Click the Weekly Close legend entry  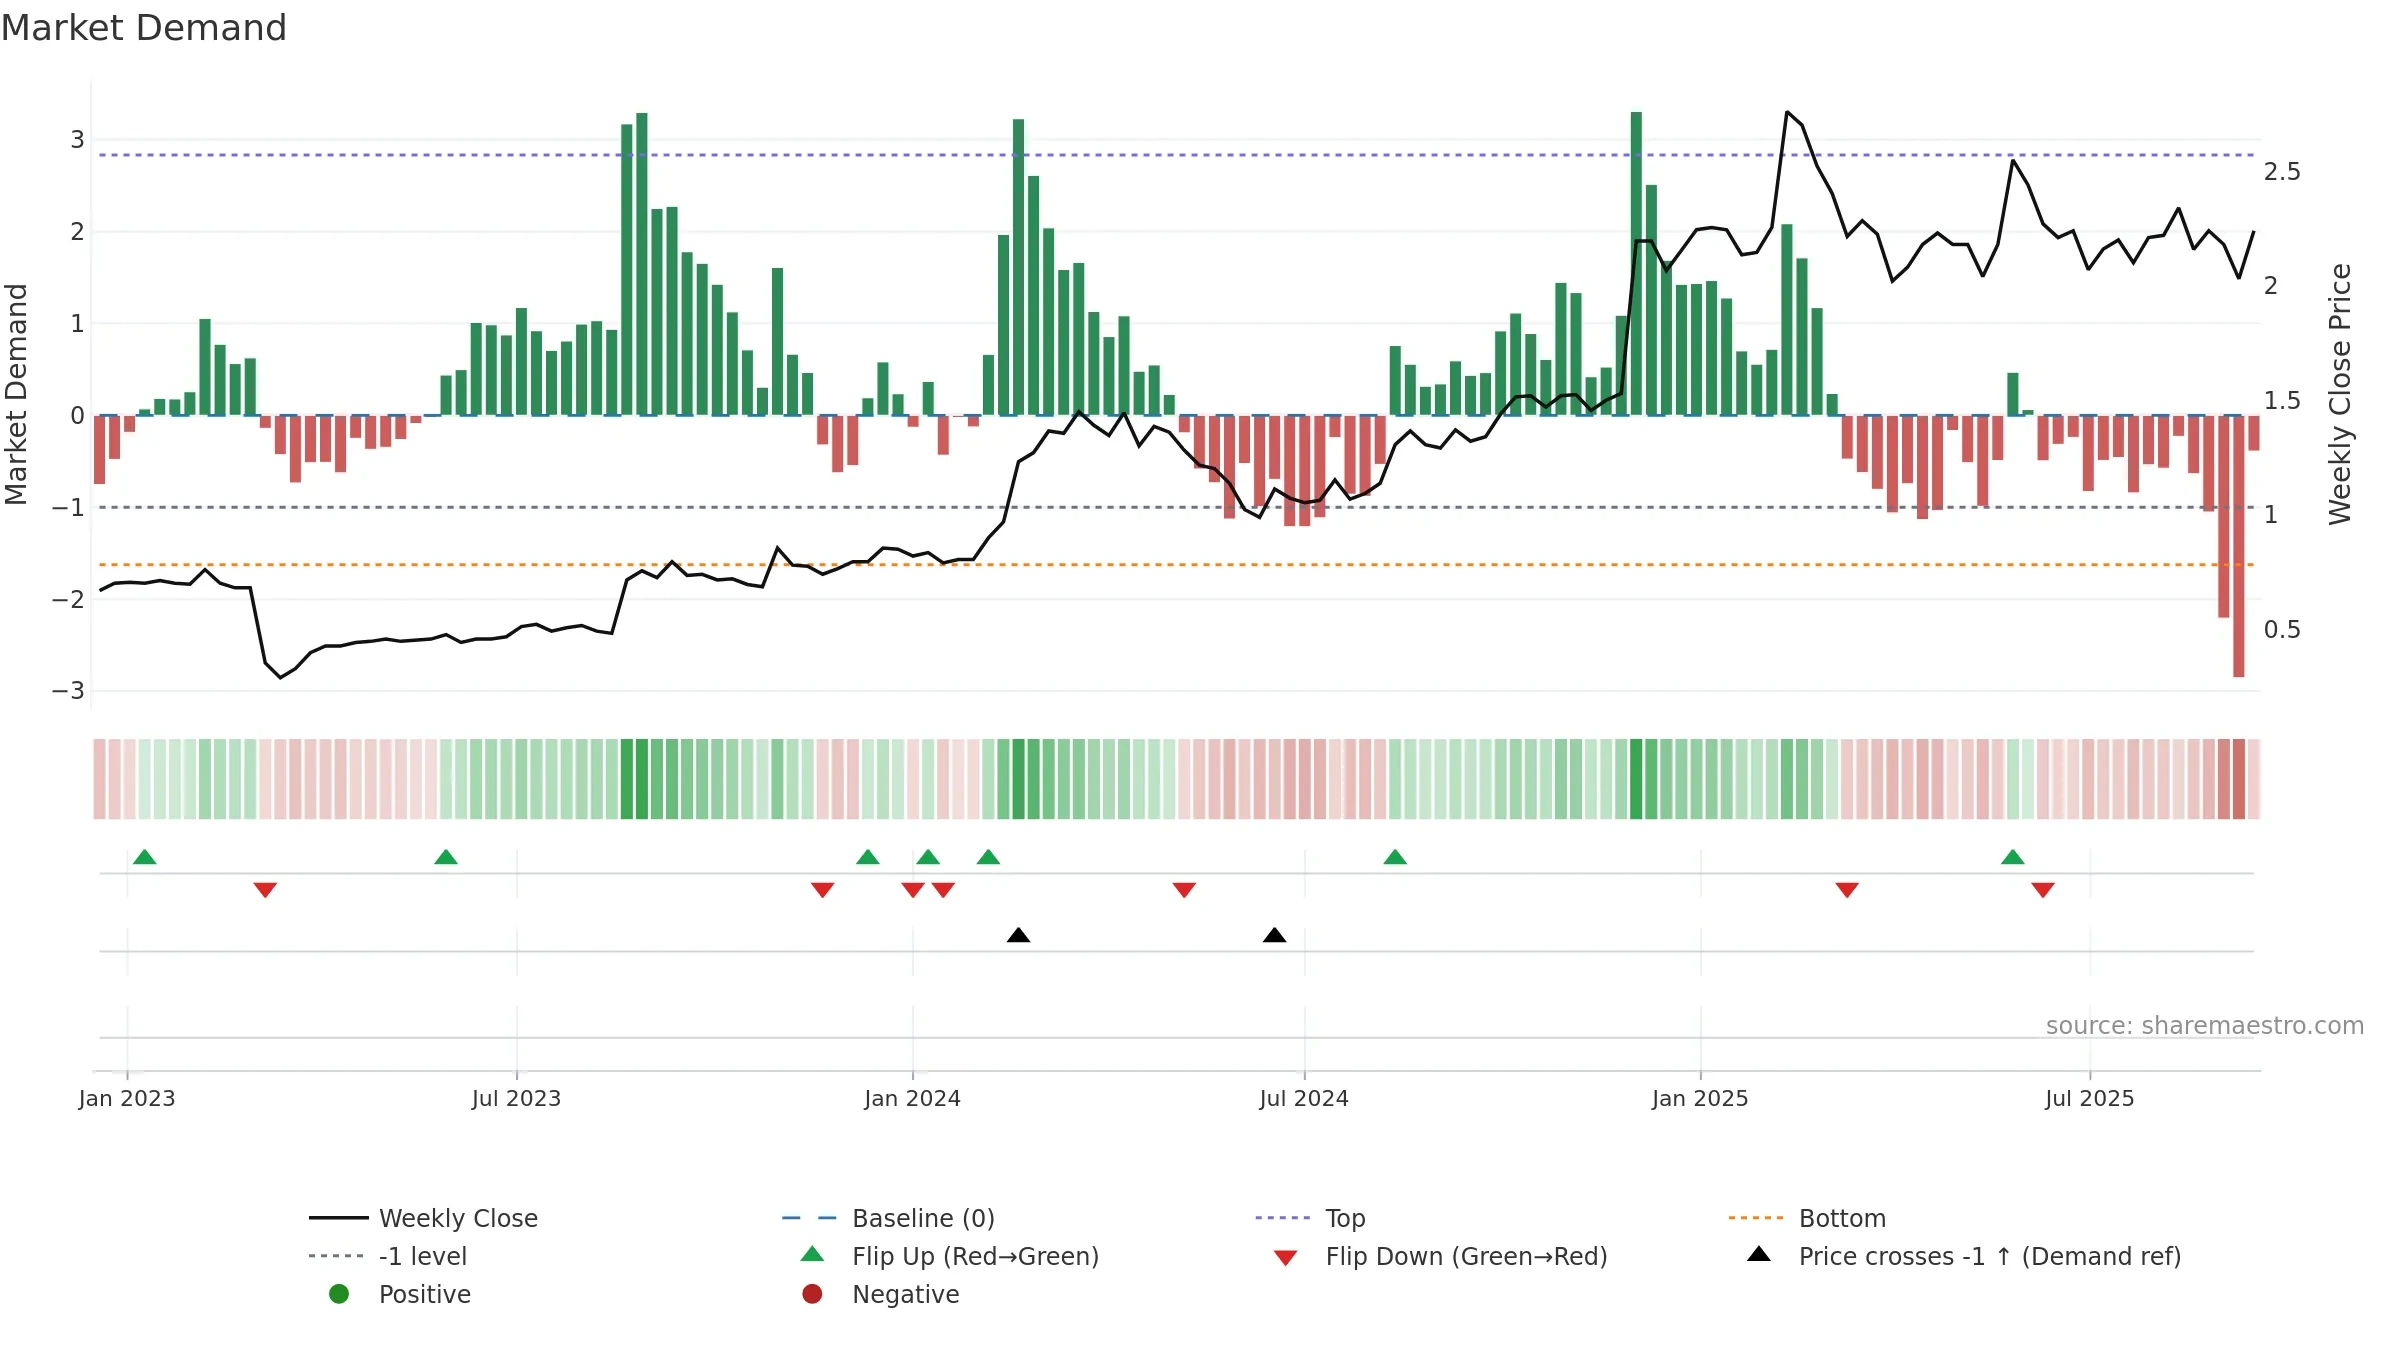click(x=424, y=1218)
